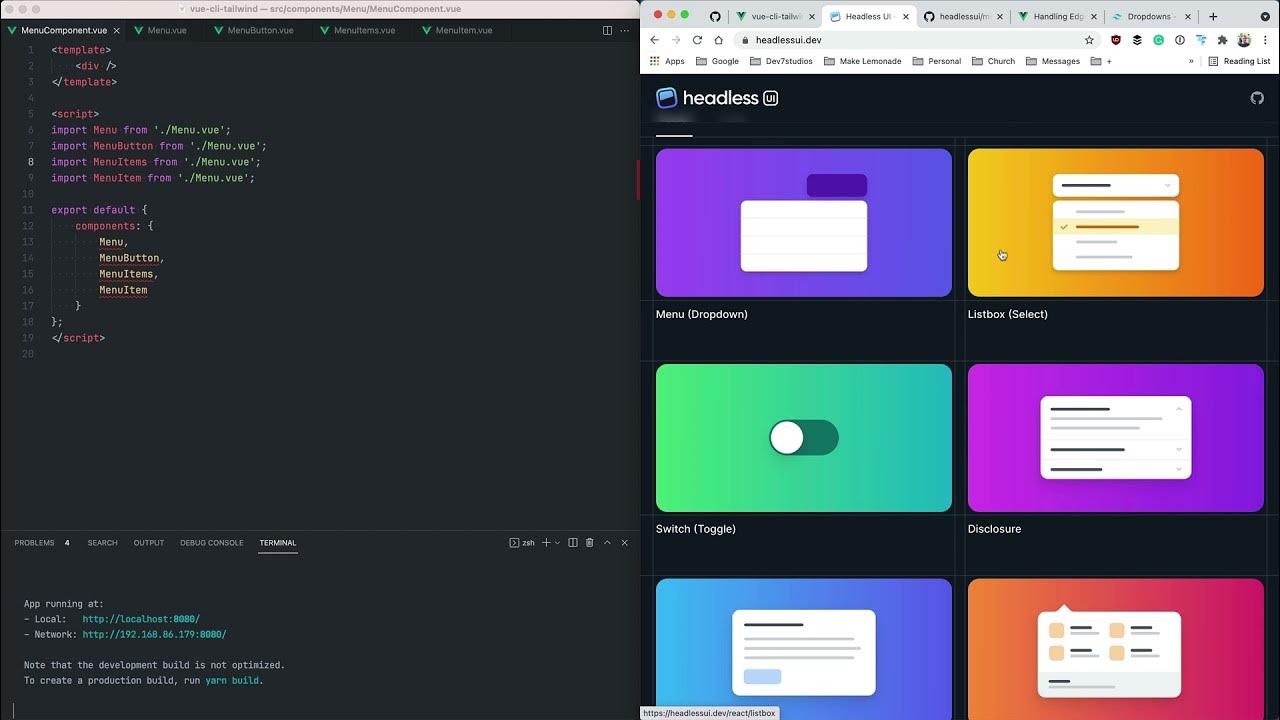Viewport: 1280px width, 720px height.
Task: Close the terminal panel with the X
Action: point(625,543)
